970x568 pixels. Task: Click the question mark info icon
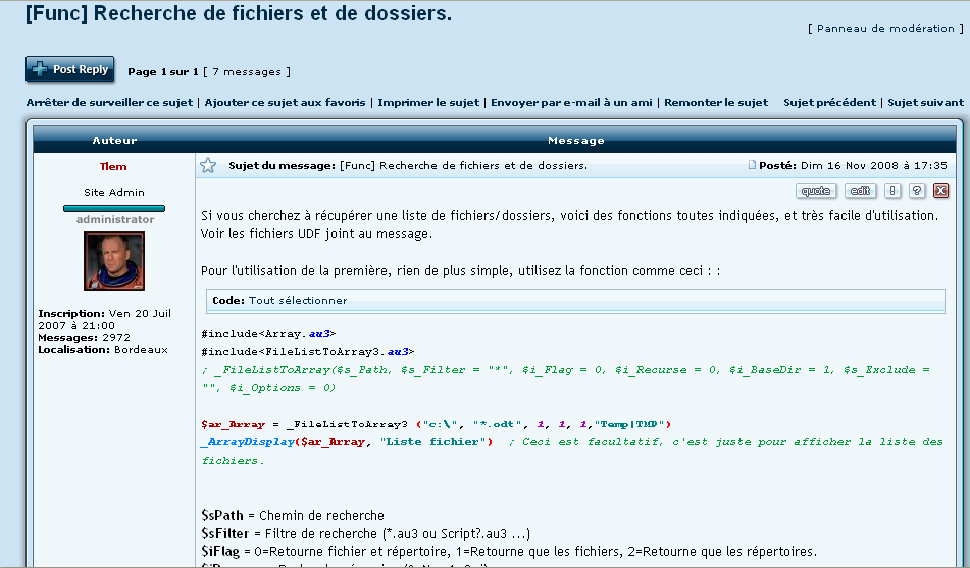tap(917, 191)
